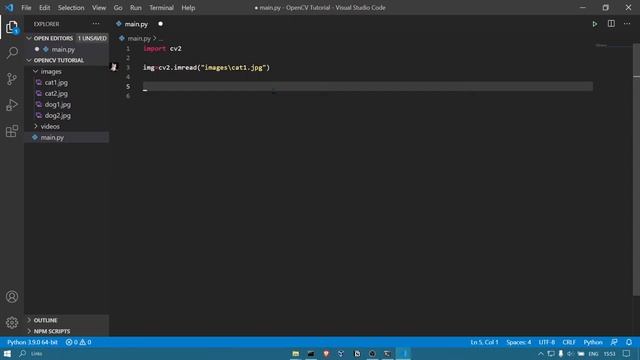Click the imread line of code
This screenshot has height=360, width=640.
point(206,67)
